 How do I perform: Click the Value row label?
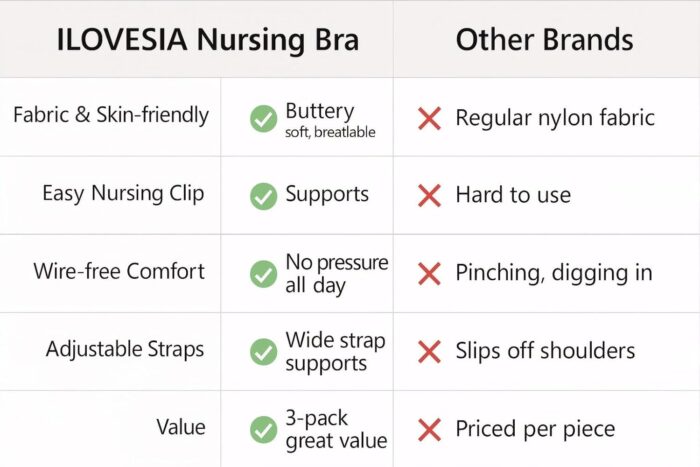point(181,427)
